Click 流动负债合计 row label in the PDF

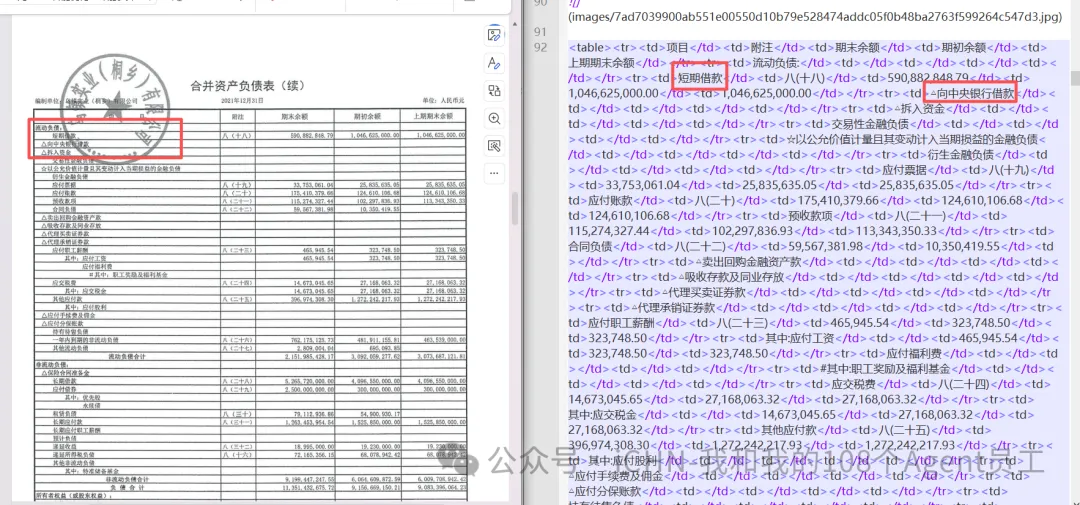[x=126, y=356]
